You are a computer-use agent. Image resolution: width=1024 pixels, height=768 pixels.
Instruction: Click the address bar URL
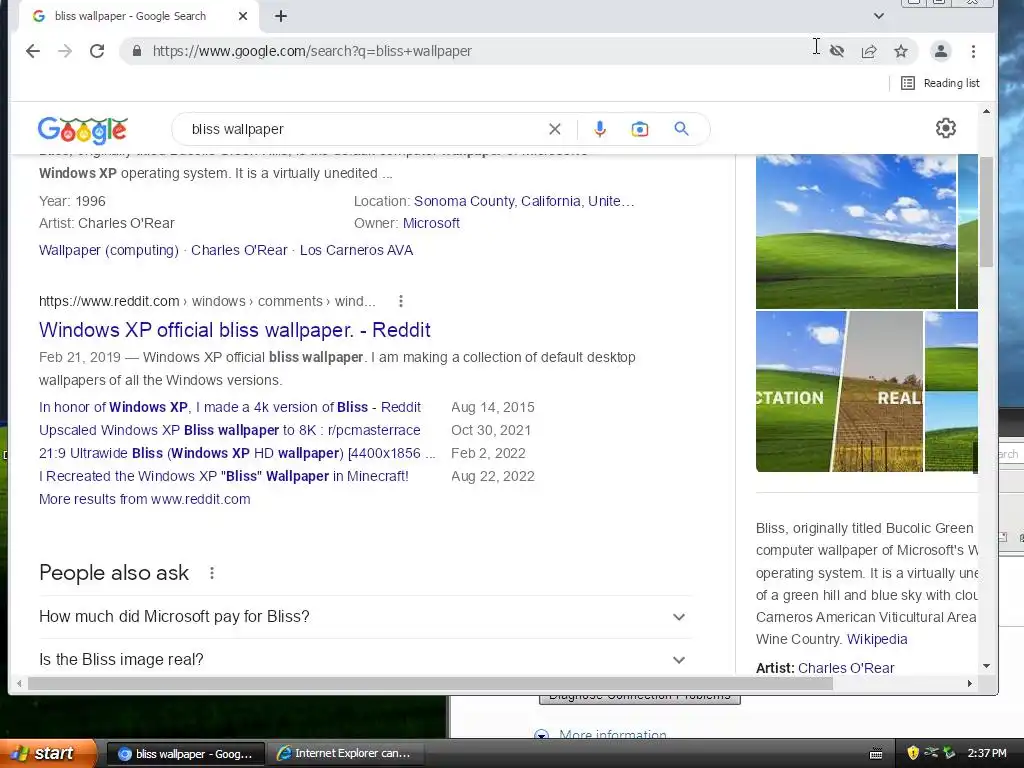pos(312,51)
